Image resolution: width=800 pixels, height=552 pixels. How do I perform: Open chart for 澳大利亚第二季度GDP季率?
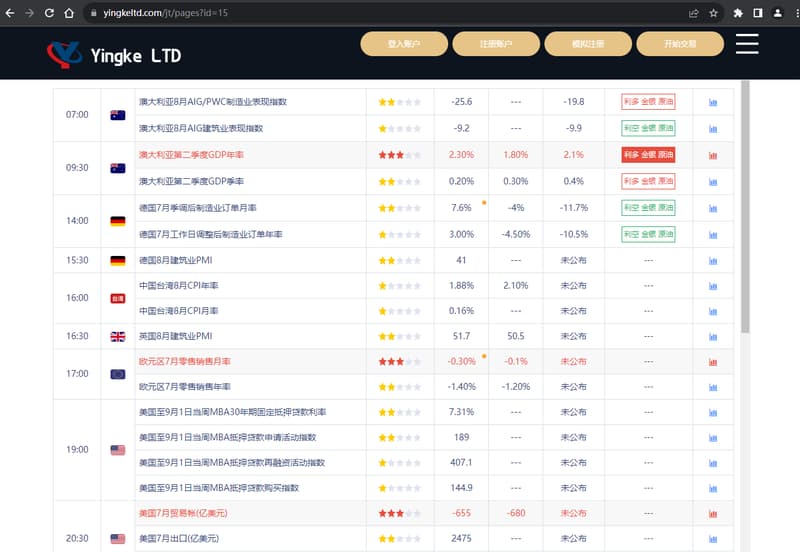713,182
